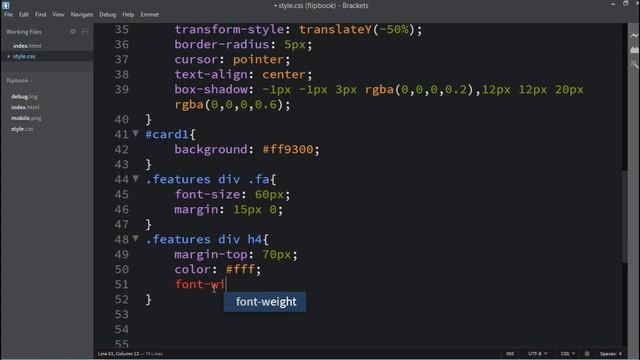Viewport: 640px width, 360px height.
Task: Open debug.log in the project tree
Action: coord(24,97)
